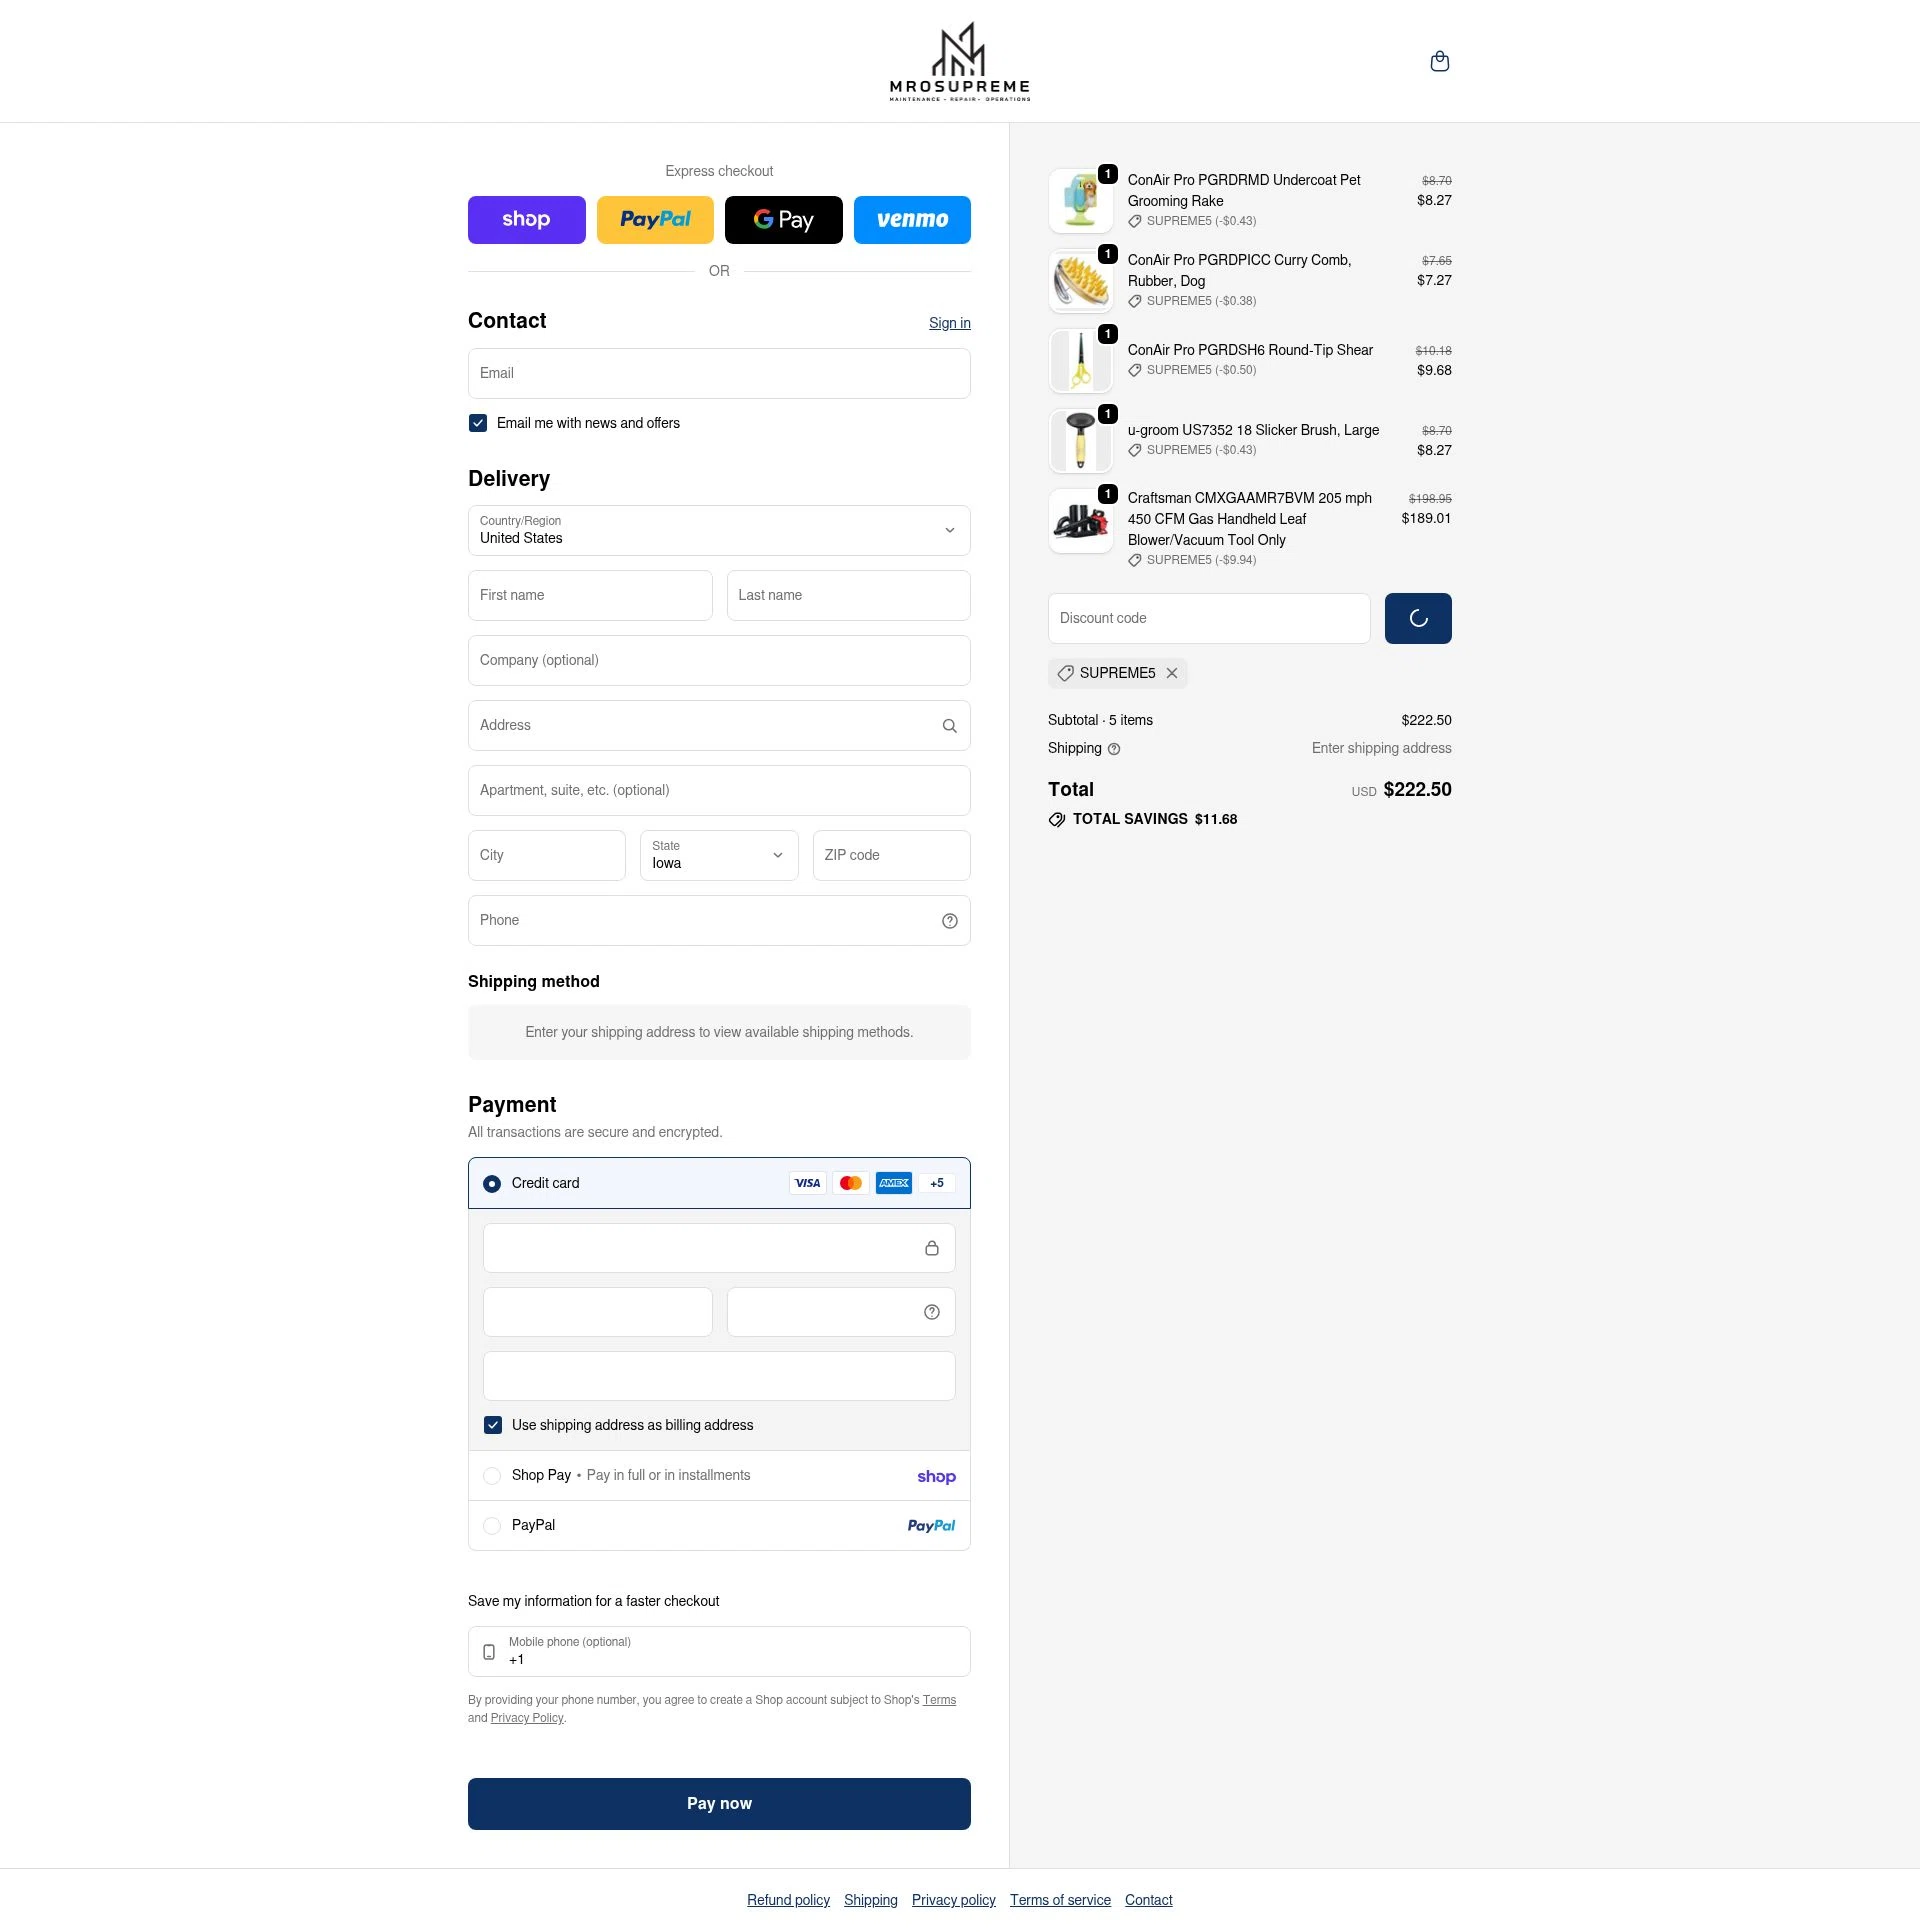Screen dimensions: 1920x1932
Task: Open the Refund policy footer link
Action: pyautogui.click(x=788, y=1900)
